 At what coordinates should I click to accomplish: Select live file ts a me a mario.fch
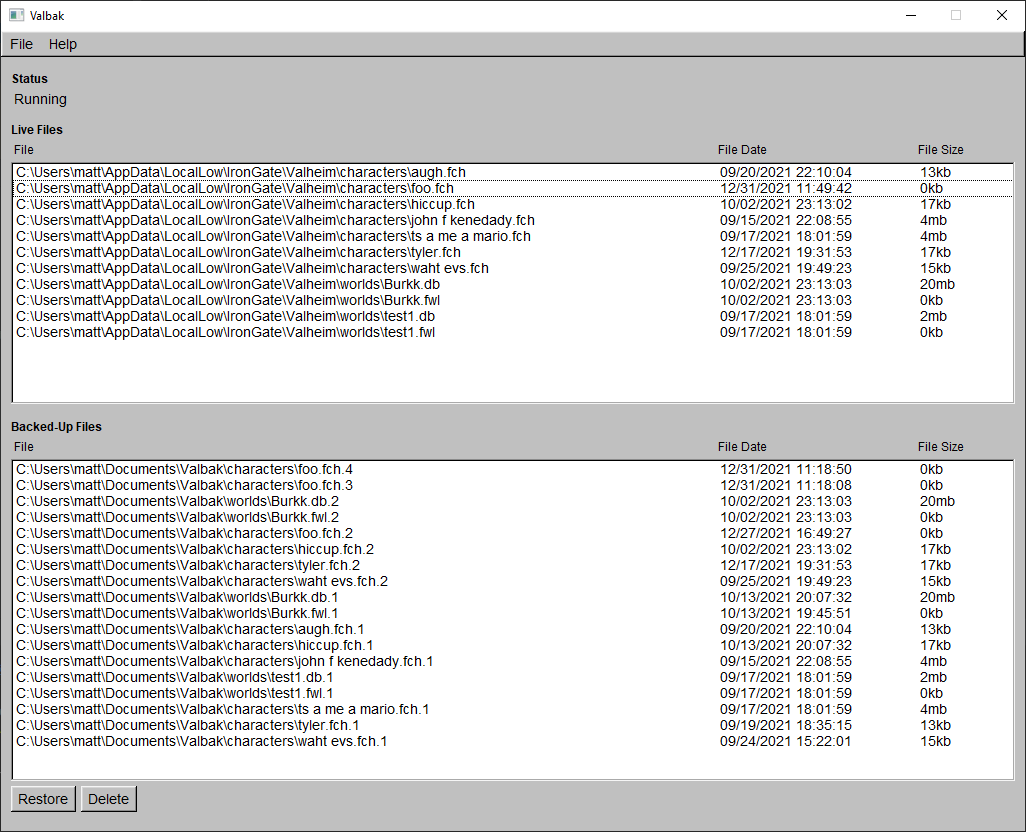click(513, 236)
